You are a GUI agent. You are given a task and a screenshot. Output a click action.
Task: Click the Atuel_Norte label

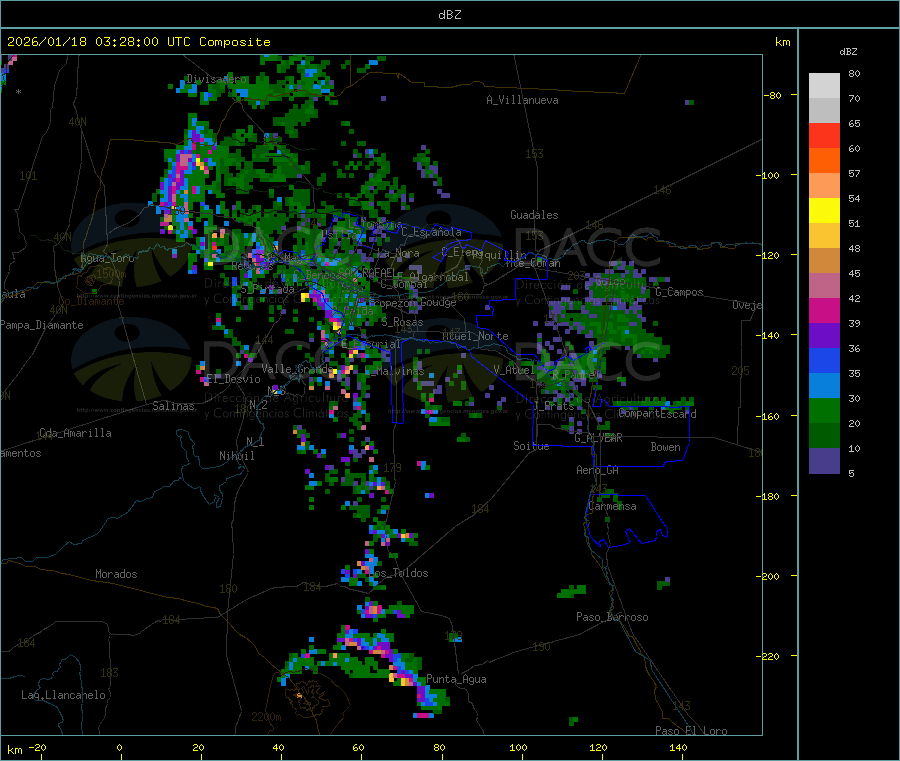pos(475,336)
